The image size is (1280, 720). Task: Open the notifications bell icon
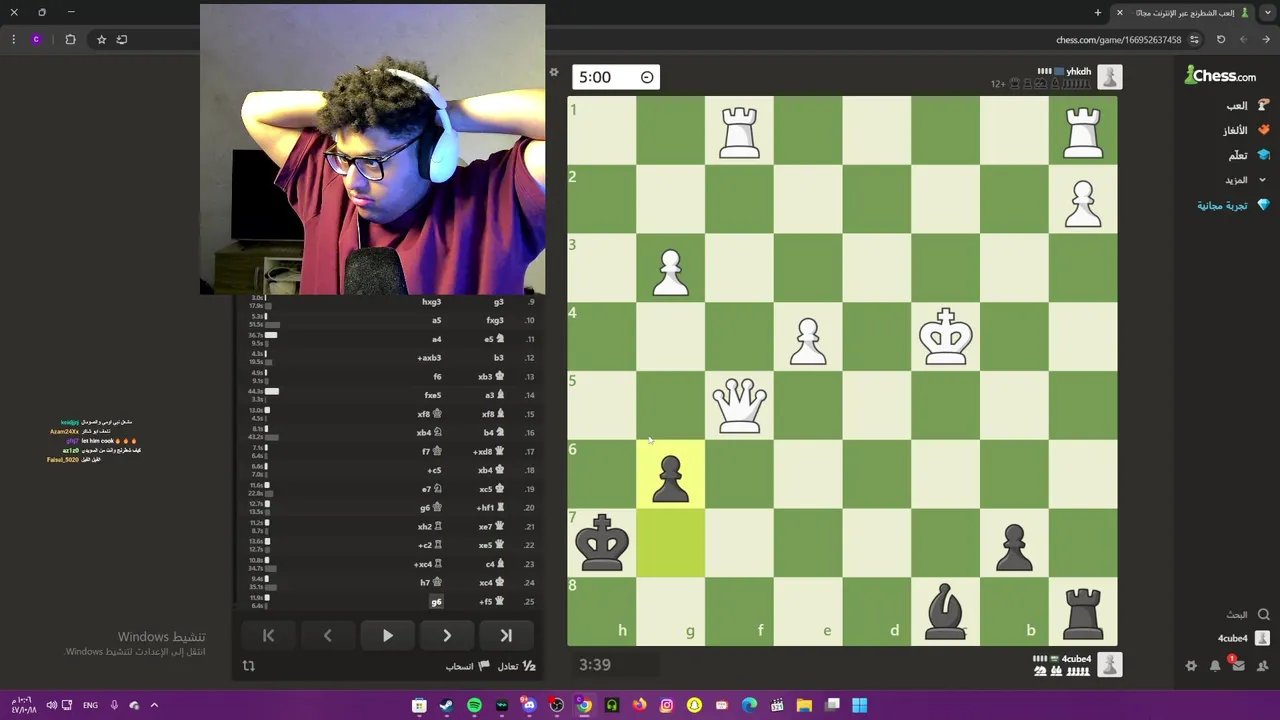[x=1215, y=665]
